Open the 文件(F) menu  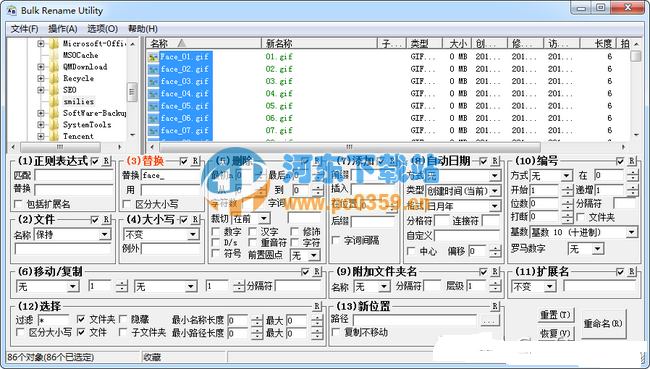point(24,29)
